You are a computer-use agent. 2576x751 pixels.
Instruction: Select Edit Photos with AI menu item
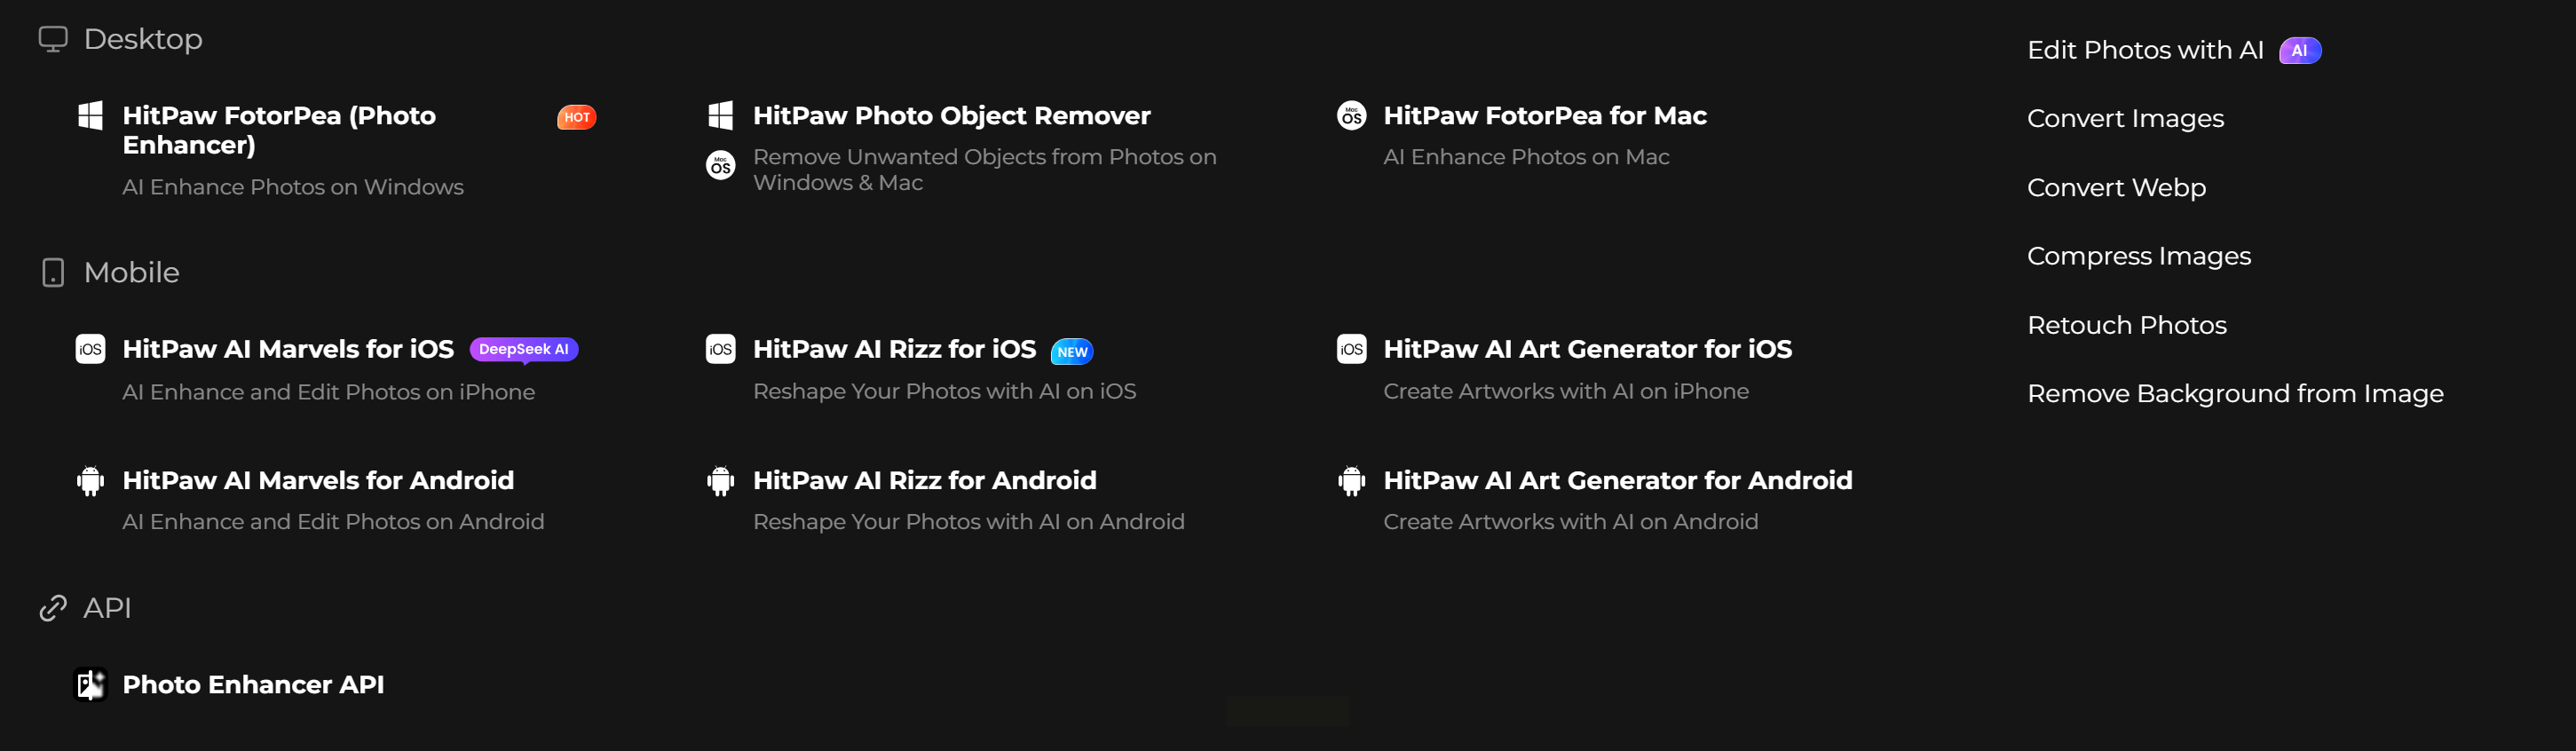[2144, 50]
